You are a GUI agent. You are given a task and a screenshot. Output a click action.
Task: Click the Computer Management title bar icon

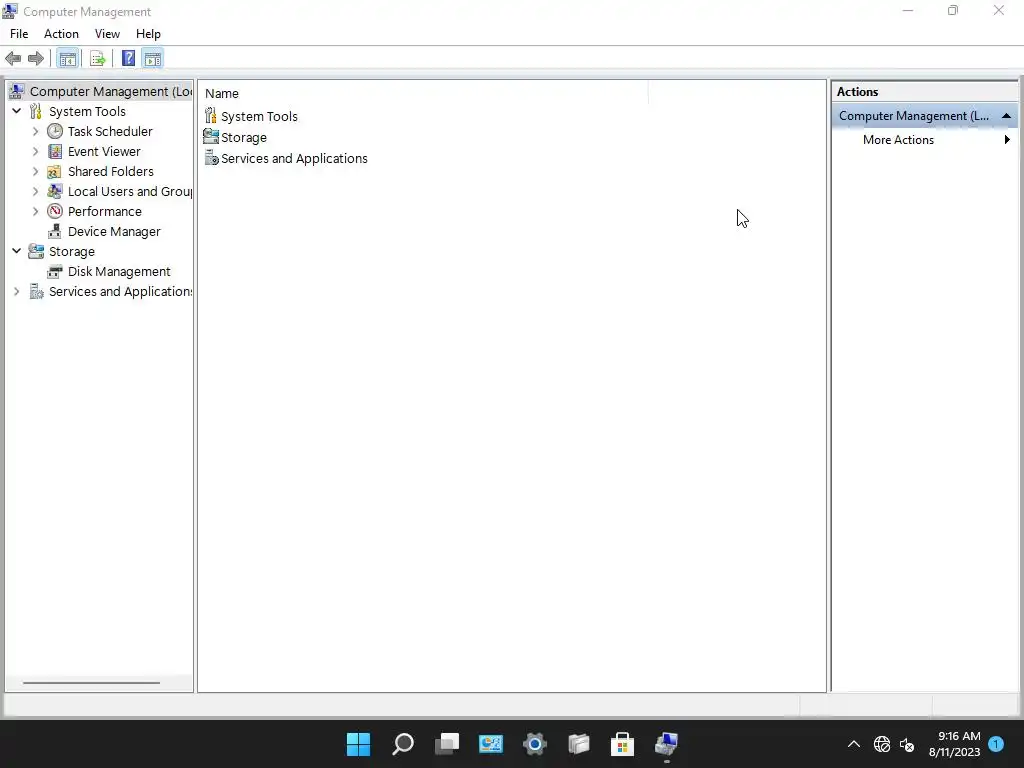coord(10,11)
